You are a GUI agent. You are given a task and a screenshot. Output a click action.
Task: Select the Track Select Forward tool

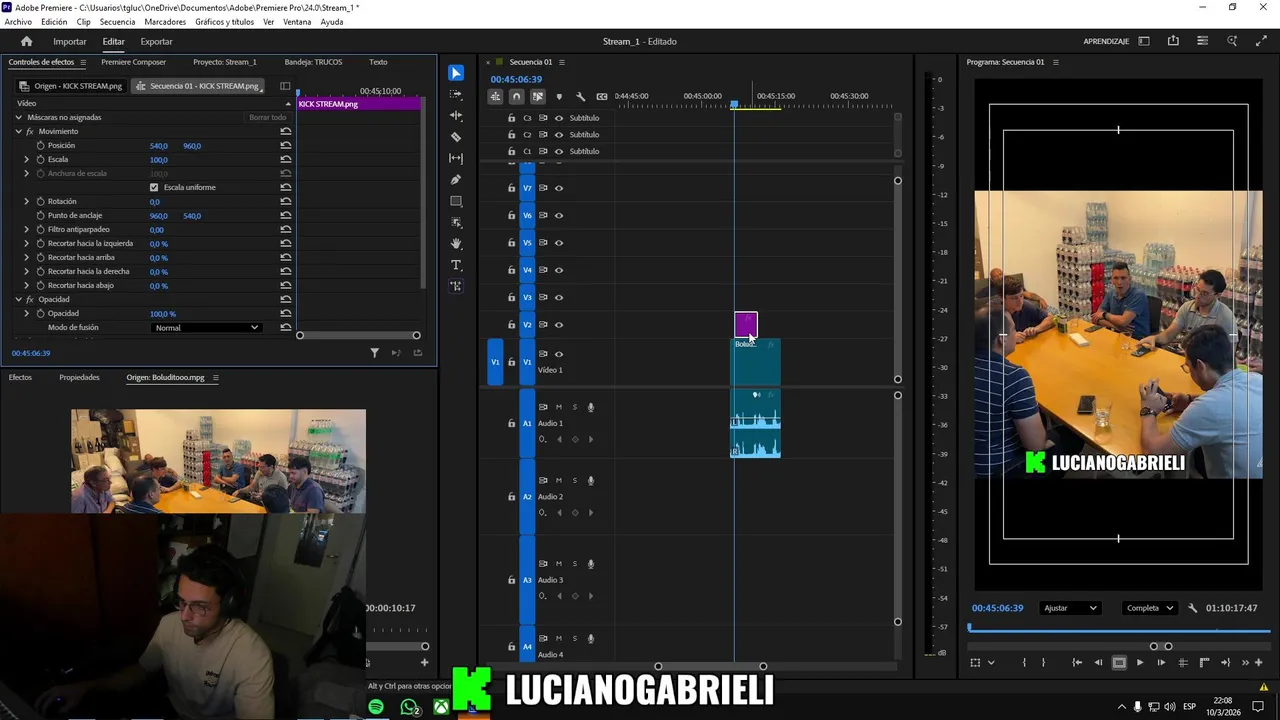pos(456,94)
